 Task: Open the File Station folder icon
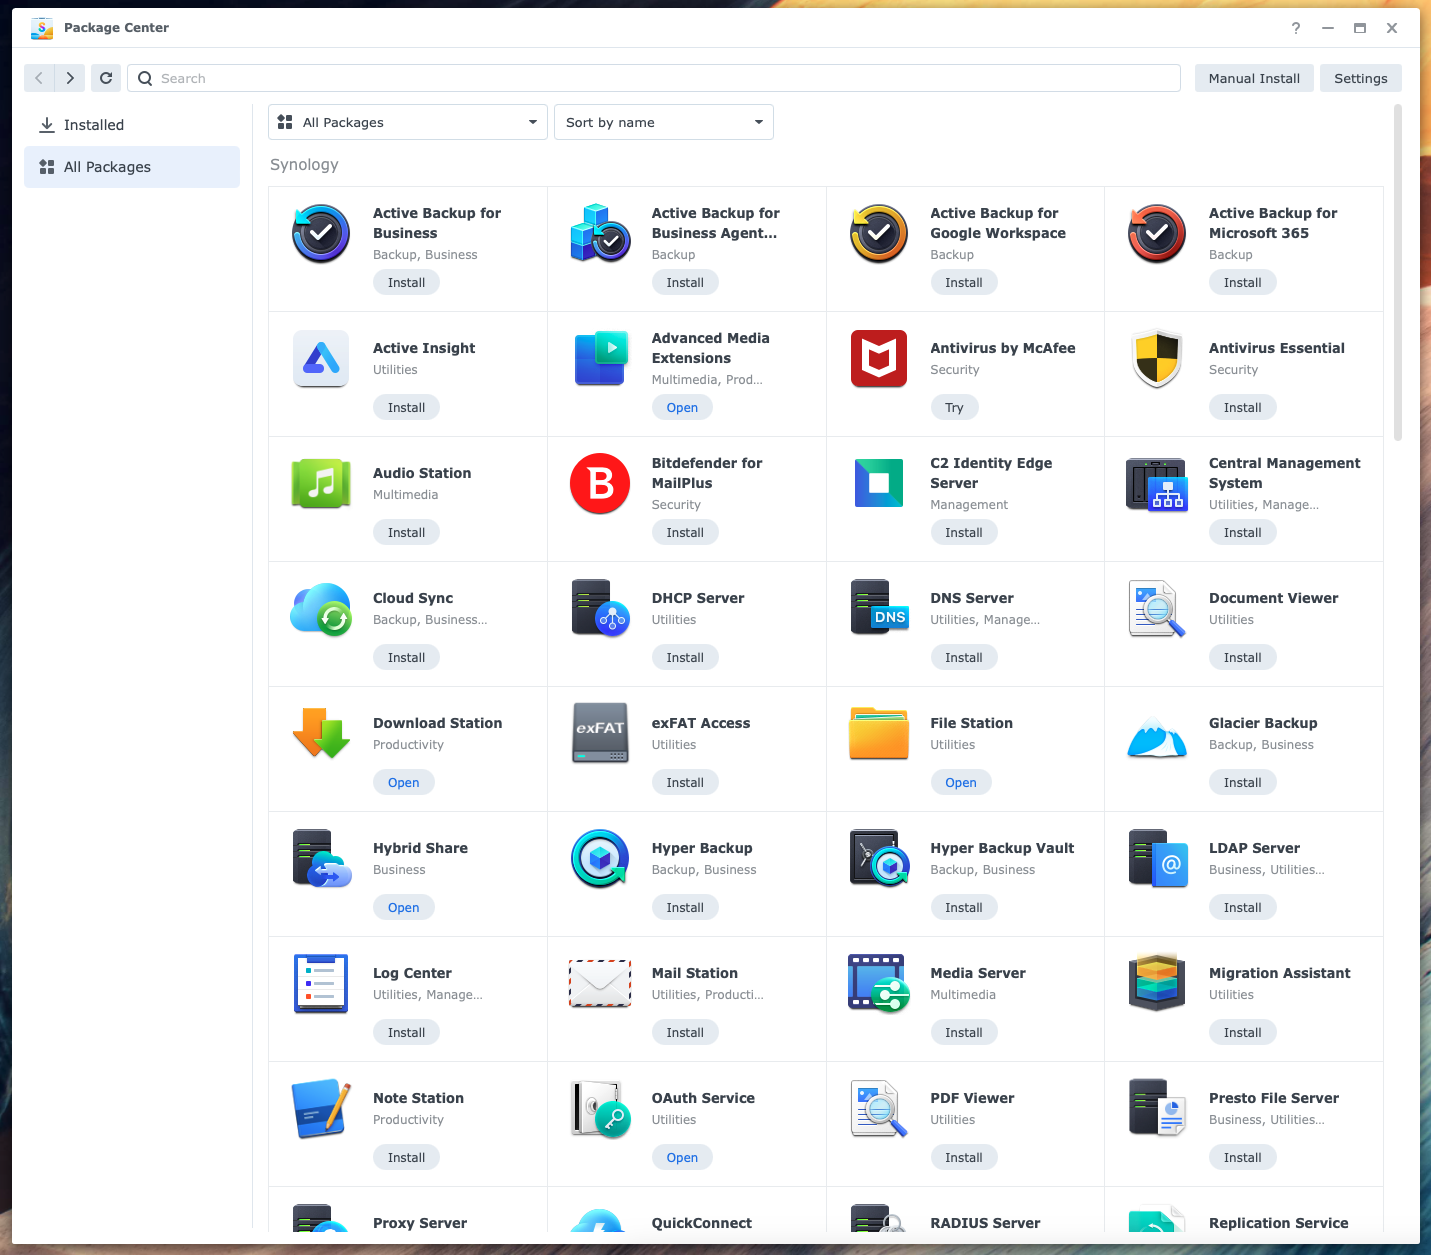click(879, 733)
